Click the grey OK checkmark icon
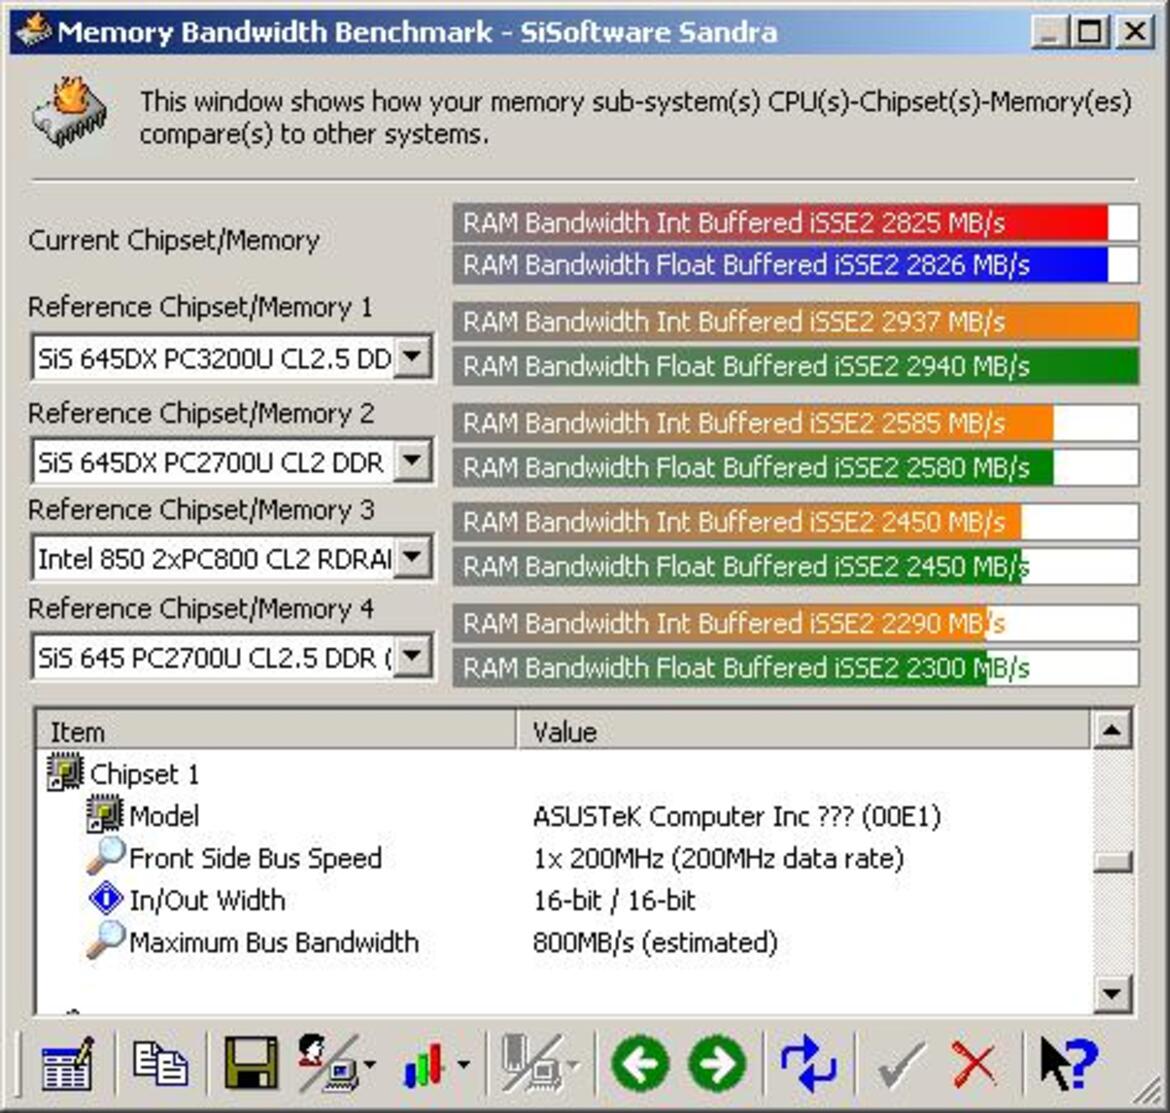The width and height of the screenshot is (1170, 1113). pyautogui.click(x=901, y=1065)
